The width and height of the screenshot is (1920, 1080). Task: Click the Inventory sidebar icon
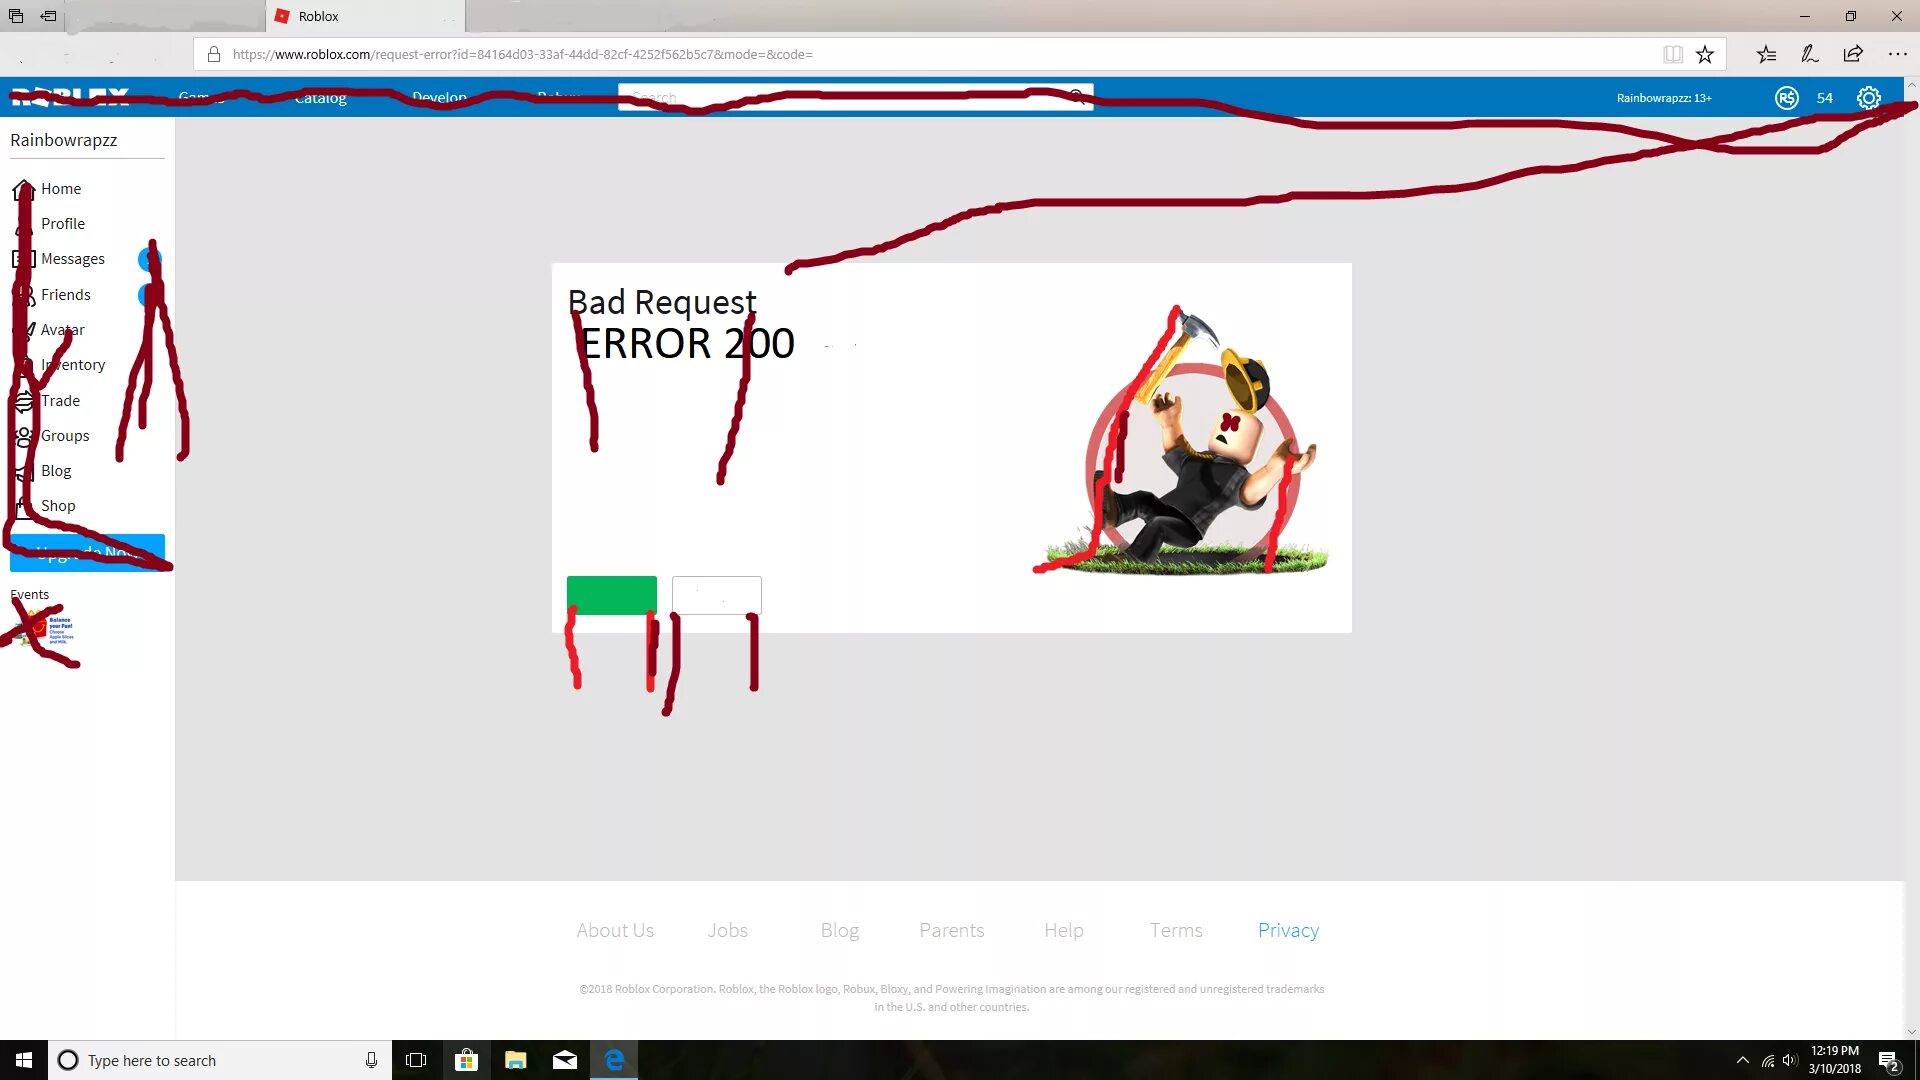tap(22, 364)
